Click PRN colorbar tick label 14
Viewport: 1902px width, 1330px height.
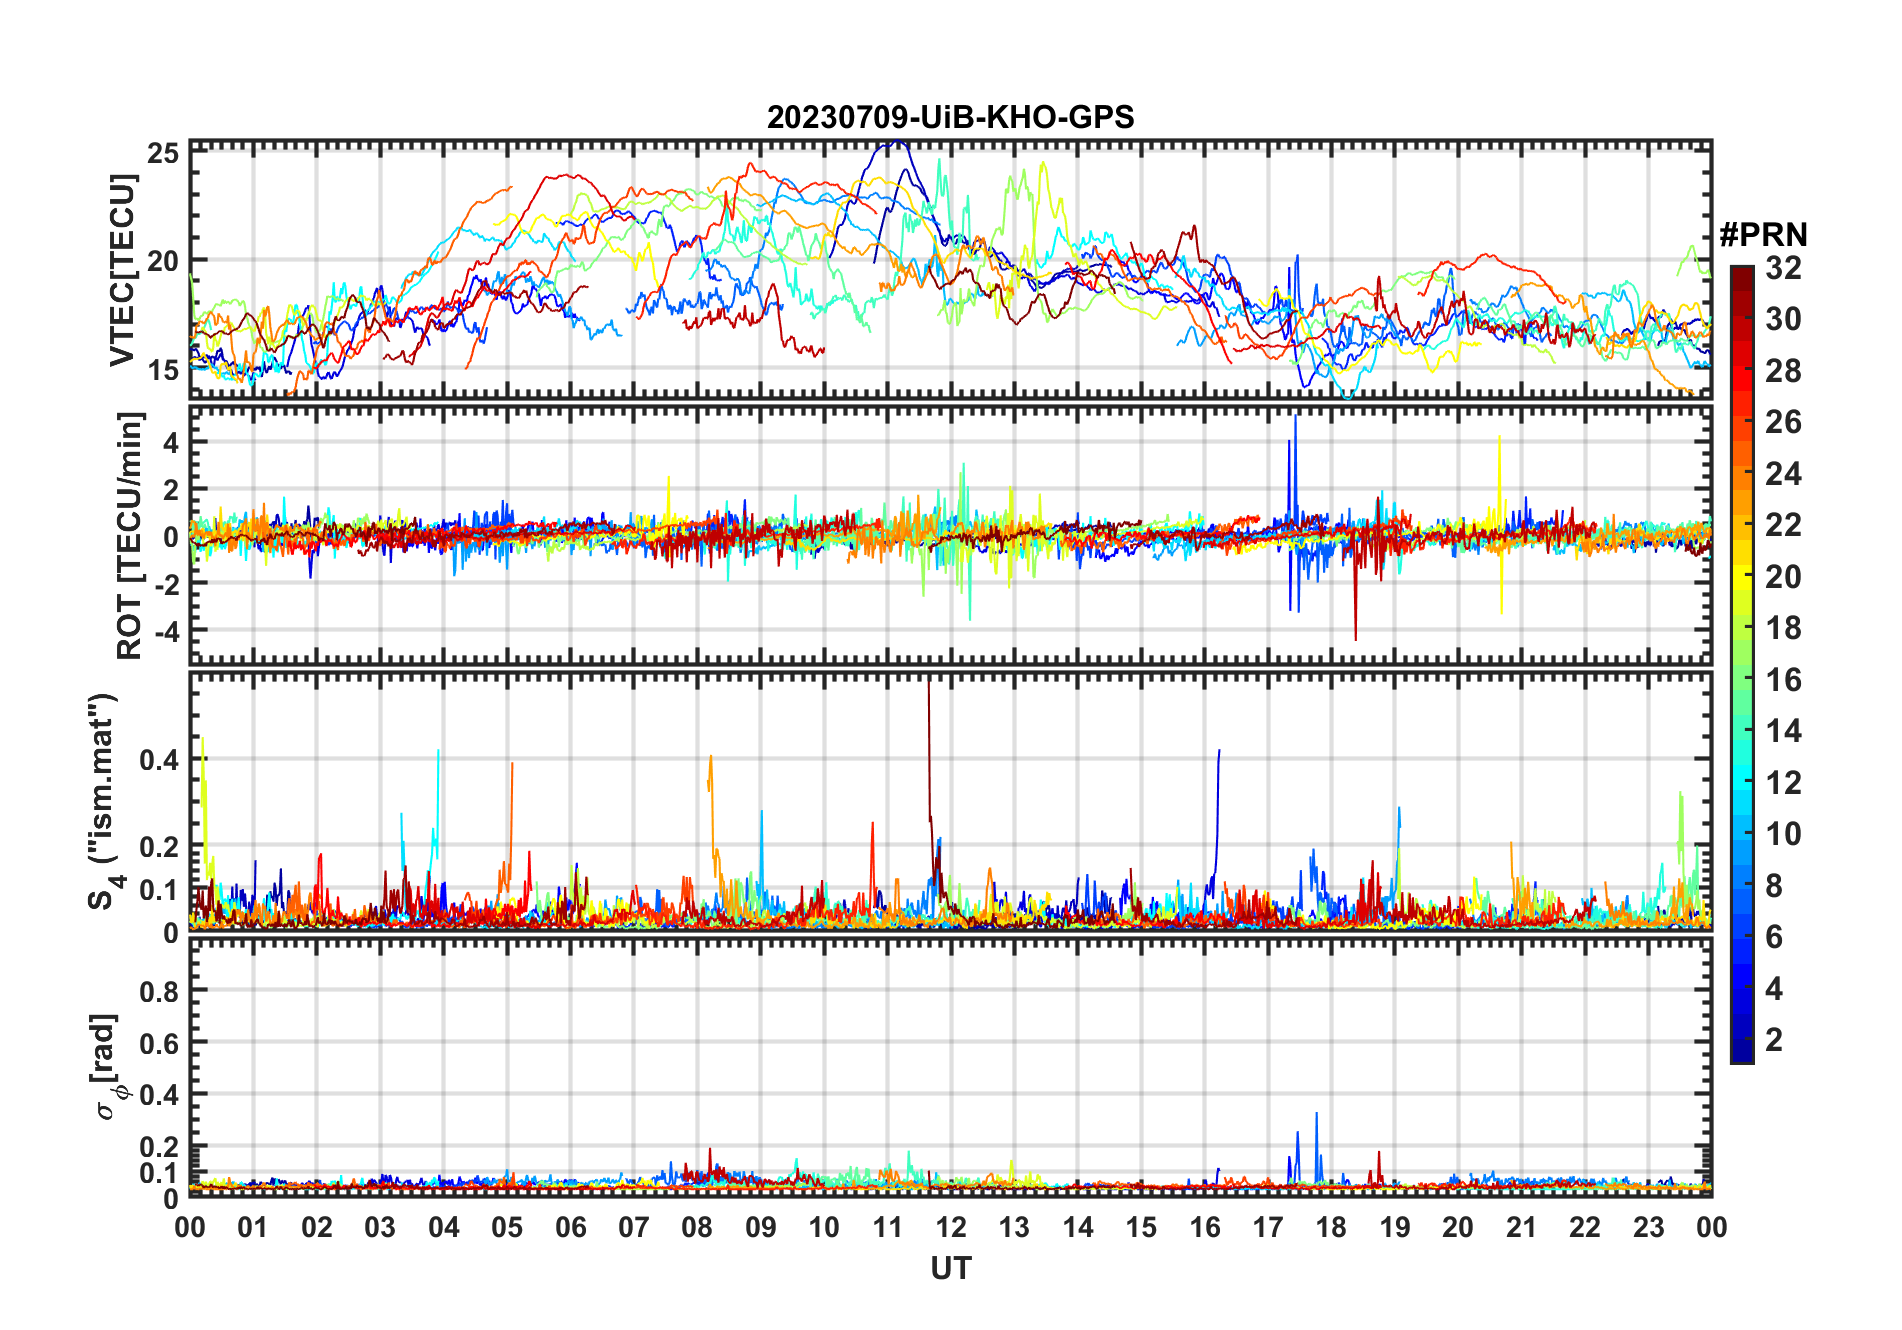point(1783,731)
